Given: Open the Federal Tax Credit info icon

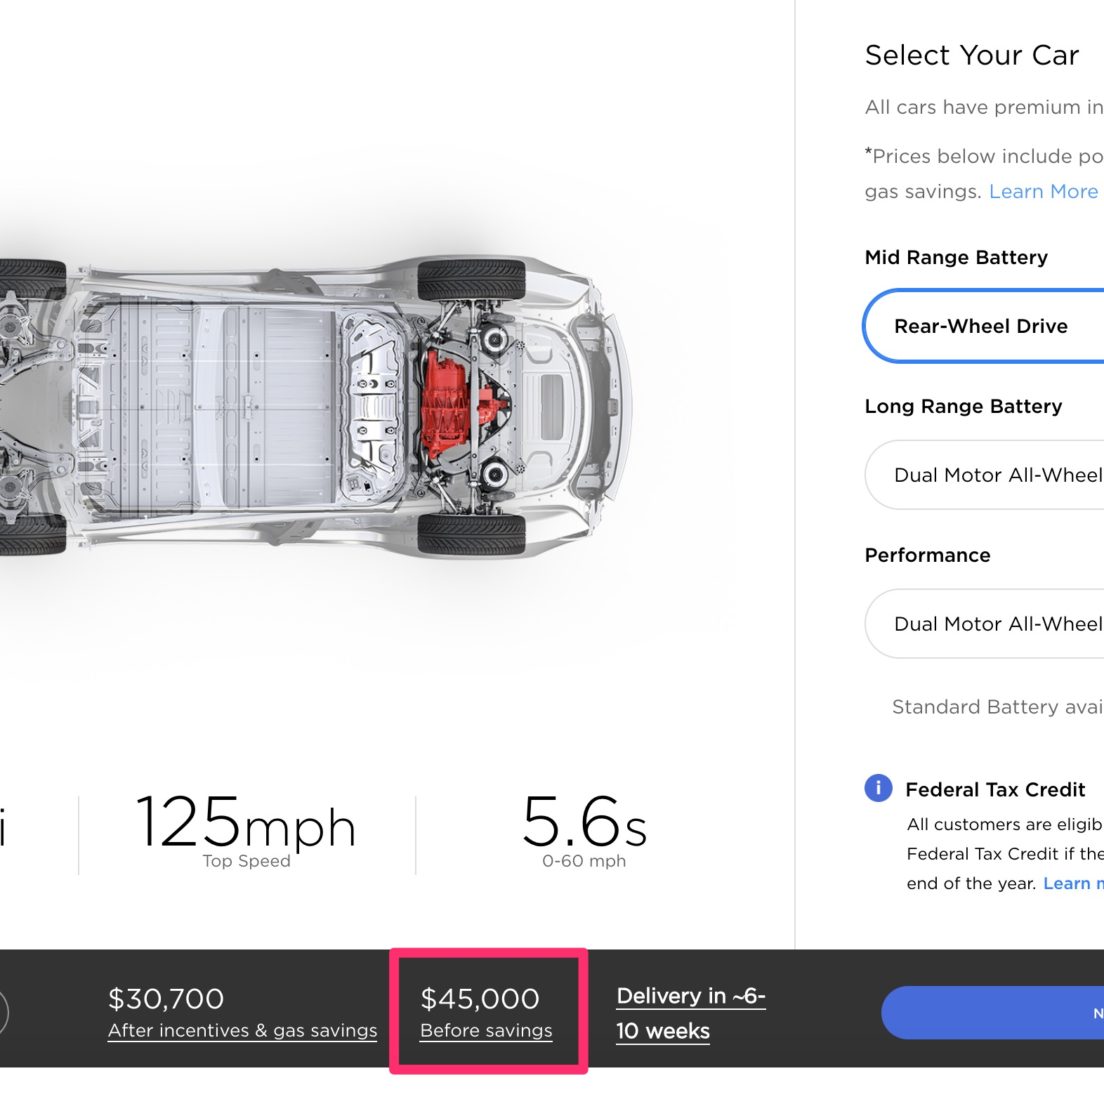Looking at the screenshot, I should pos(878,788).
